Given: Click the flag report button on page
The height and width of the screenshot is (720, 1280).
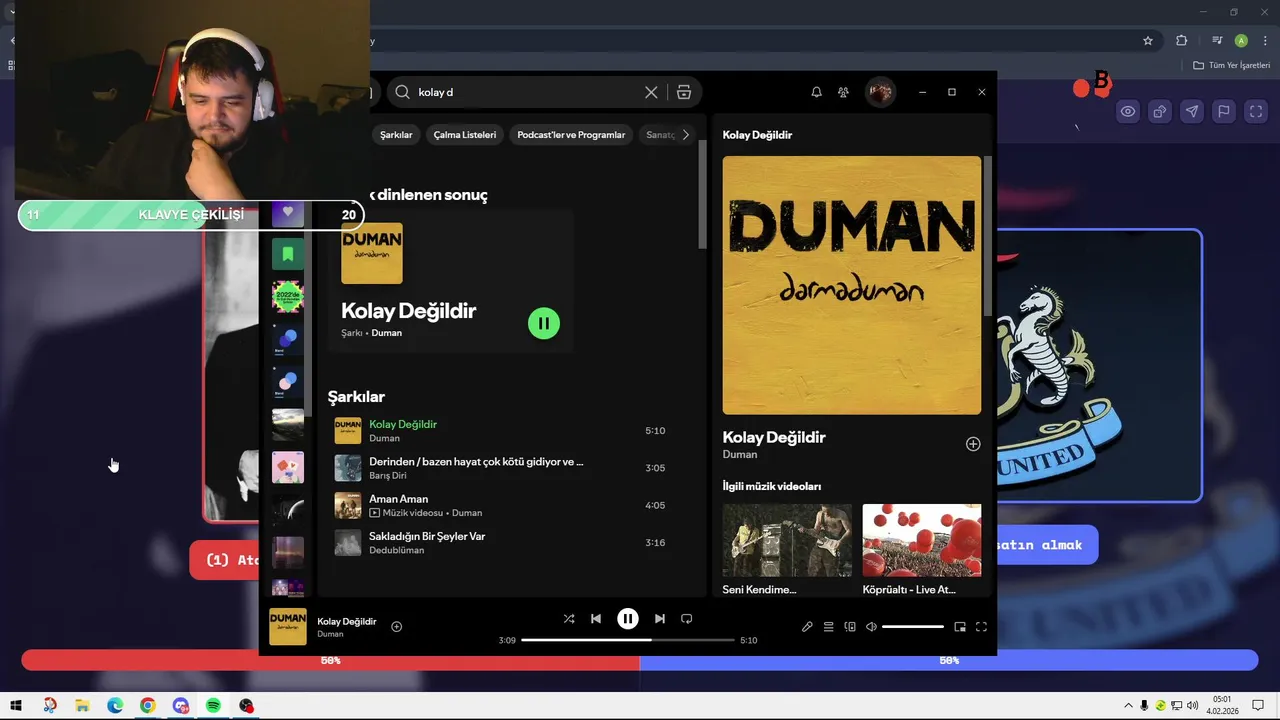Looking at the screenshot, I should click(x=1224, y=111).
